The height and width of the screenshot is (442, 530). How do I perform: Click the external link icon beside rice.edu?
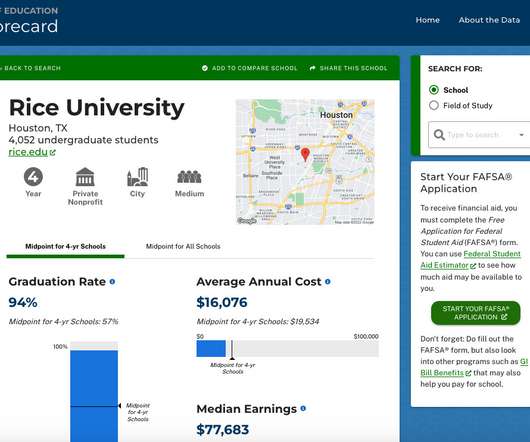pyautogui.click(x=52, y=152)
